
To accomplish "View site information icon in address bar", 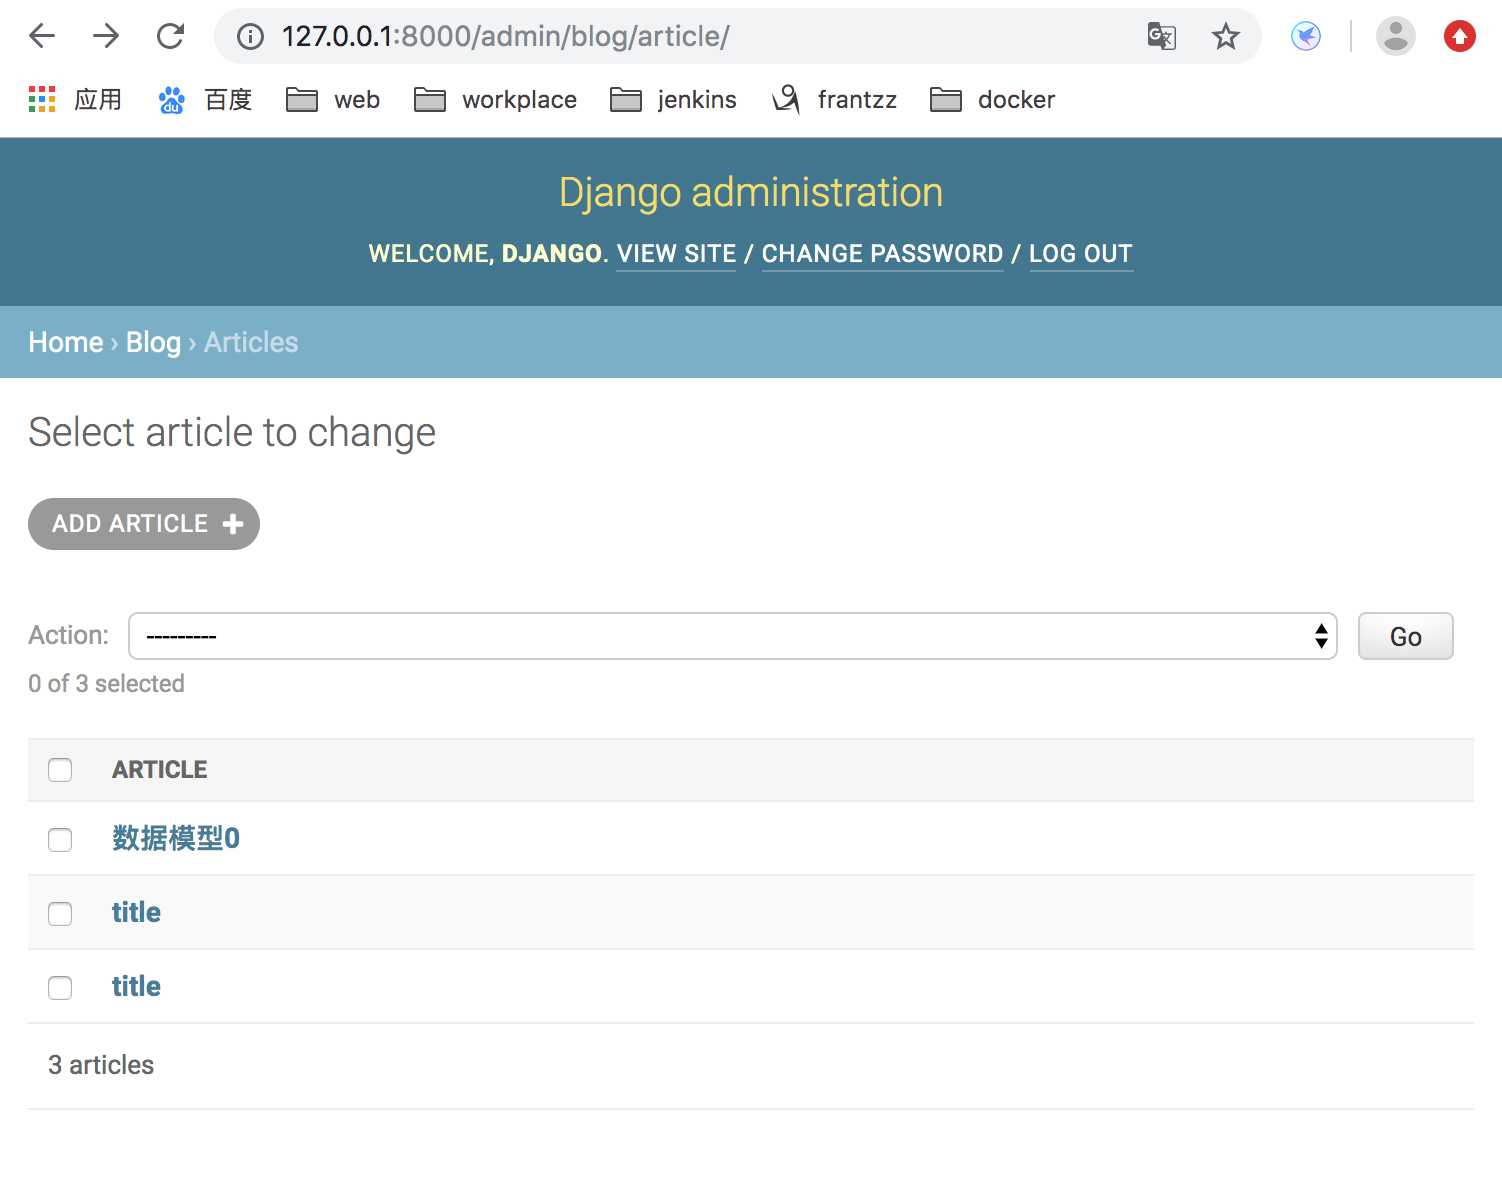I will click(250, 37).
